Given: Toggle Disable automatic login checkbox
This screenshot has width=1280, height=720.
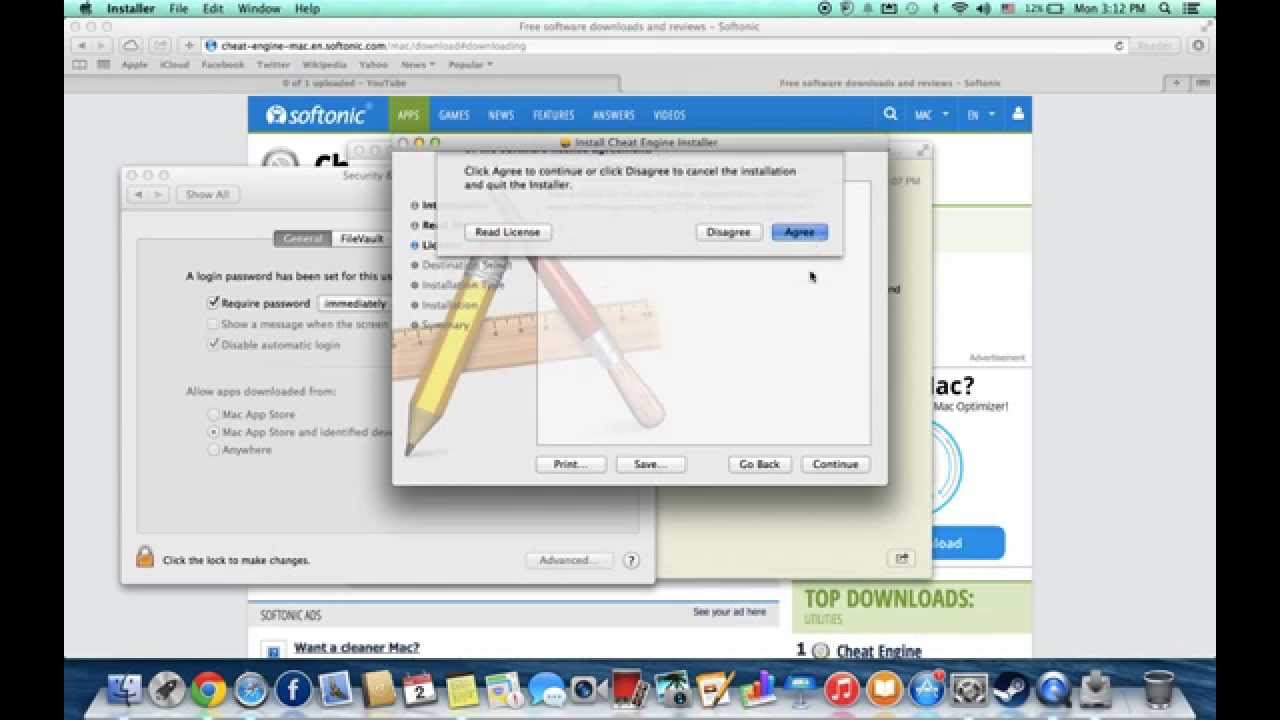Looking at the screenshot, I should click(x=213, y=344).
